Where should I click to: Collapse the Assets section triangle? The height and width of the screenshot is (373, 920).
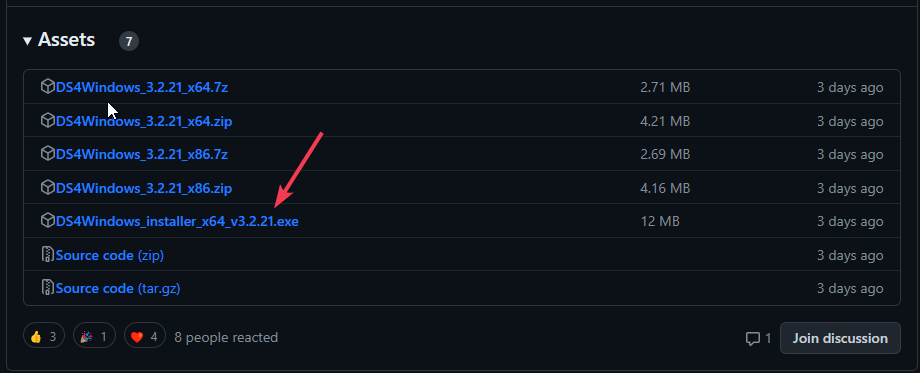point(28,40)
